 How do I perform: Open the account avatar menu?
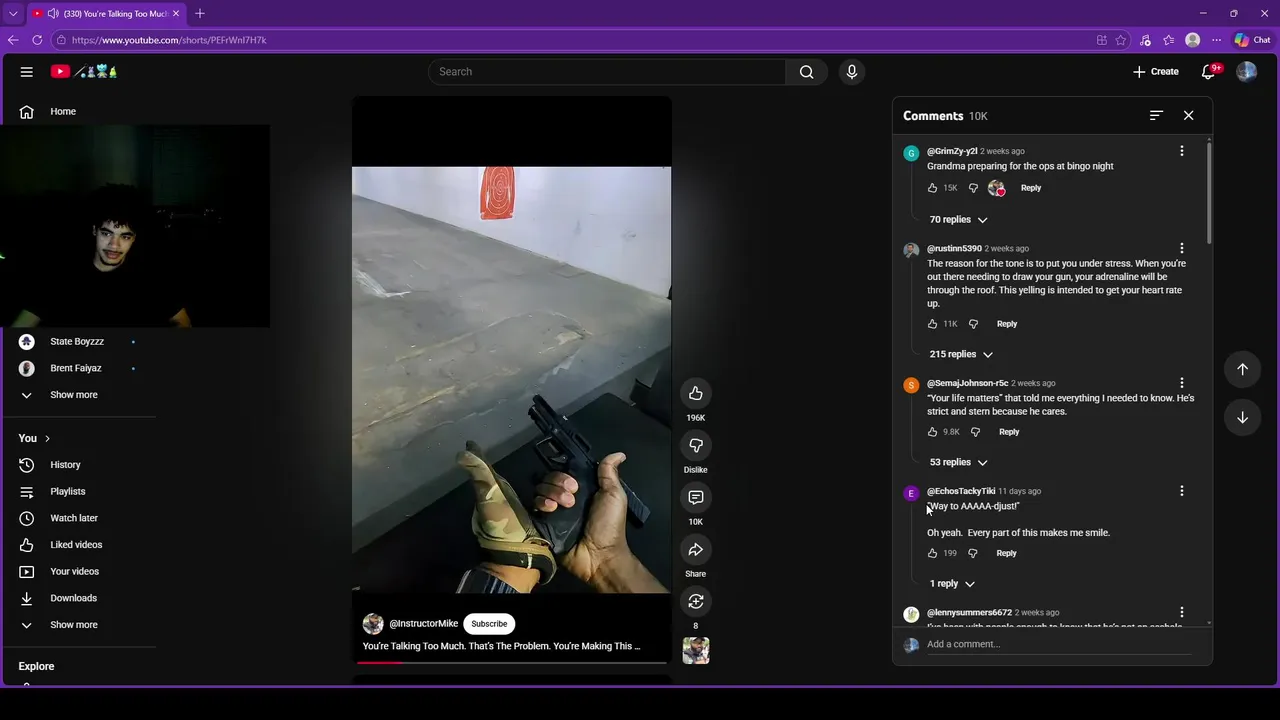[x=1246, y=72]
